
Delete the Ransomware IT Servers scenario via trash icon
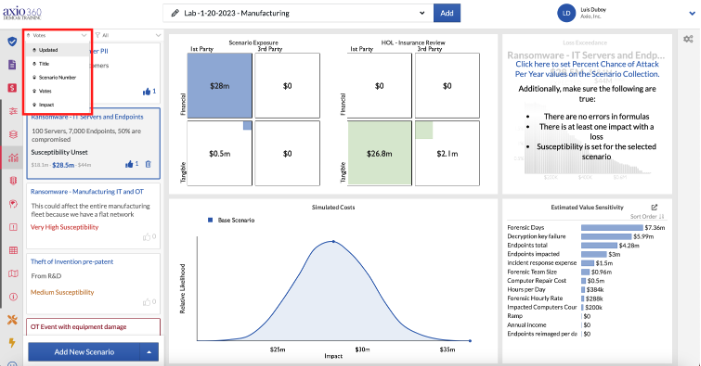tap(148, 164)
